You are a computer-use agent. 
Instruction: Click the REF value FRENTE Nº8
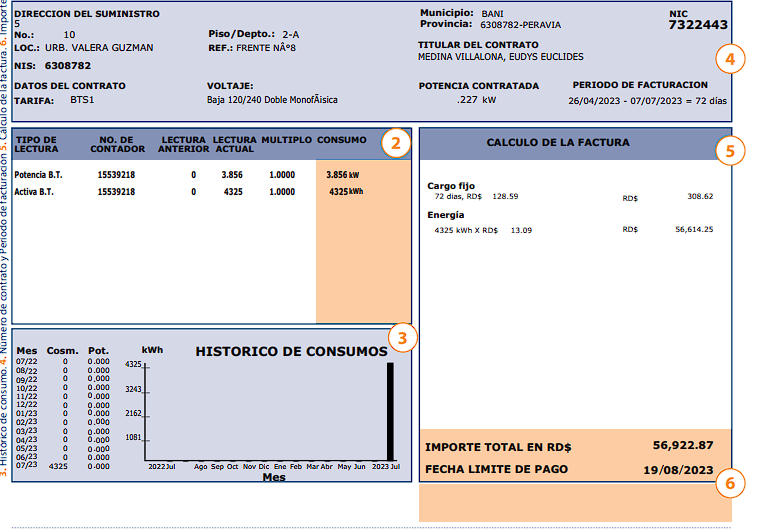click(x=266, y=47)
